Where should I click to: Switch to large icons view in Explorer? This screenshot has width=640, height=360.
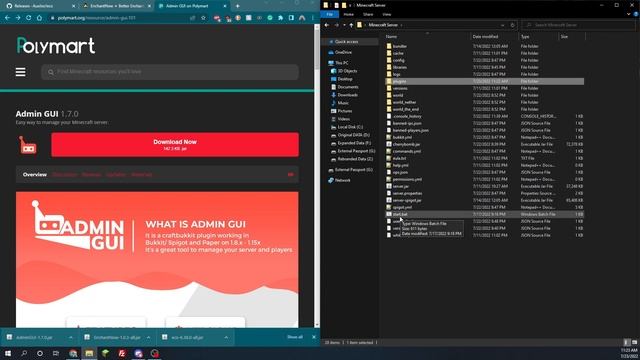pos(634,342)
